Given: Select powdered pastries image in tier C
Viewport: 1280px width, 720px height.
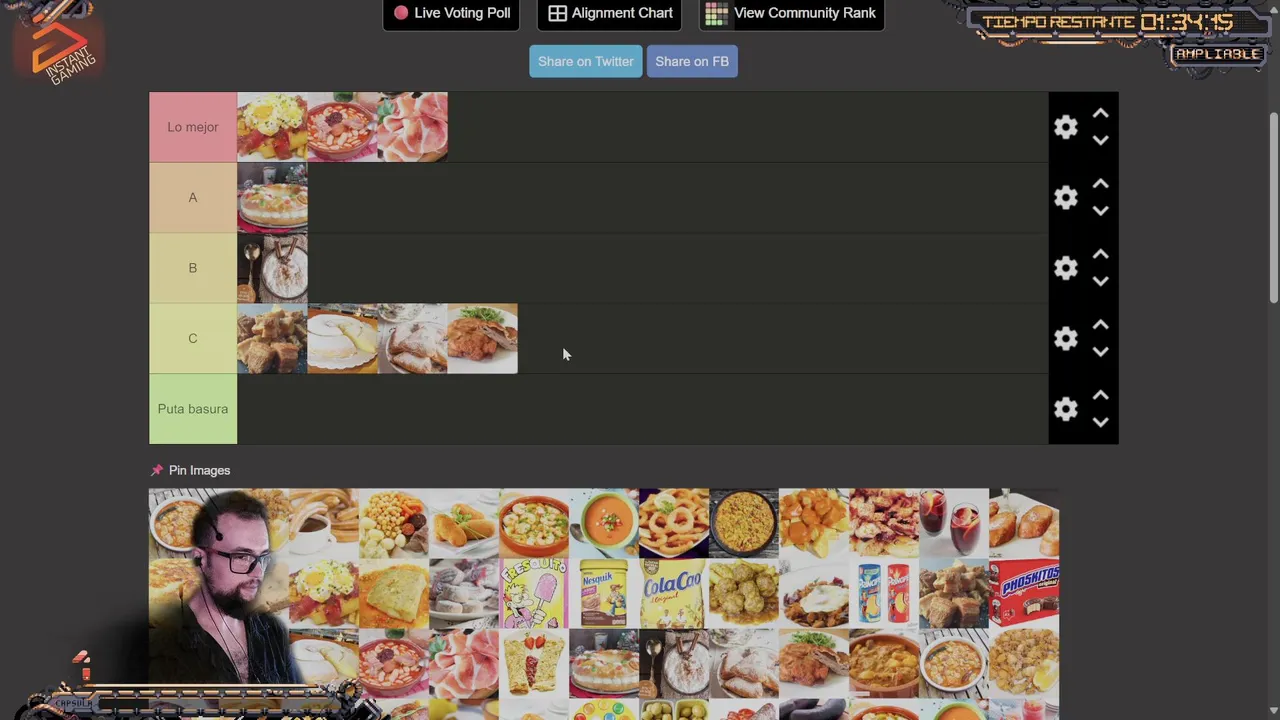Looking at the screenshot, I should point(412,339).
